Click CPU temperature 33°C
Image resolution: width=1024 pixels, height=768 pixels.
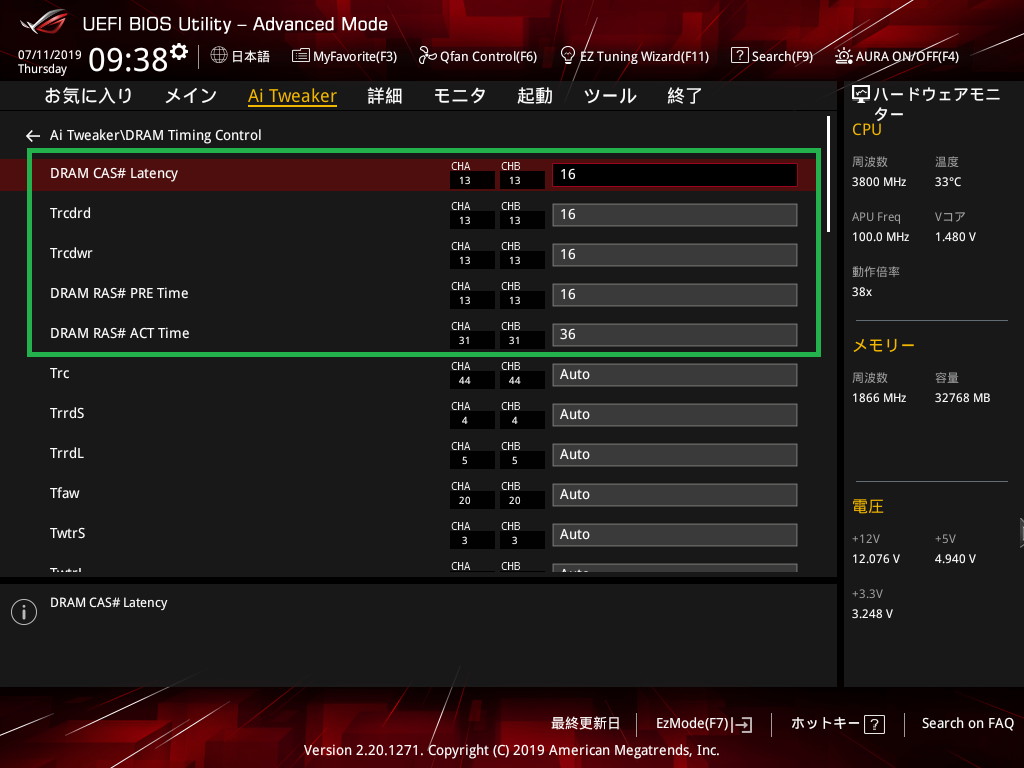pyautogui.click(x=948, y=182)
